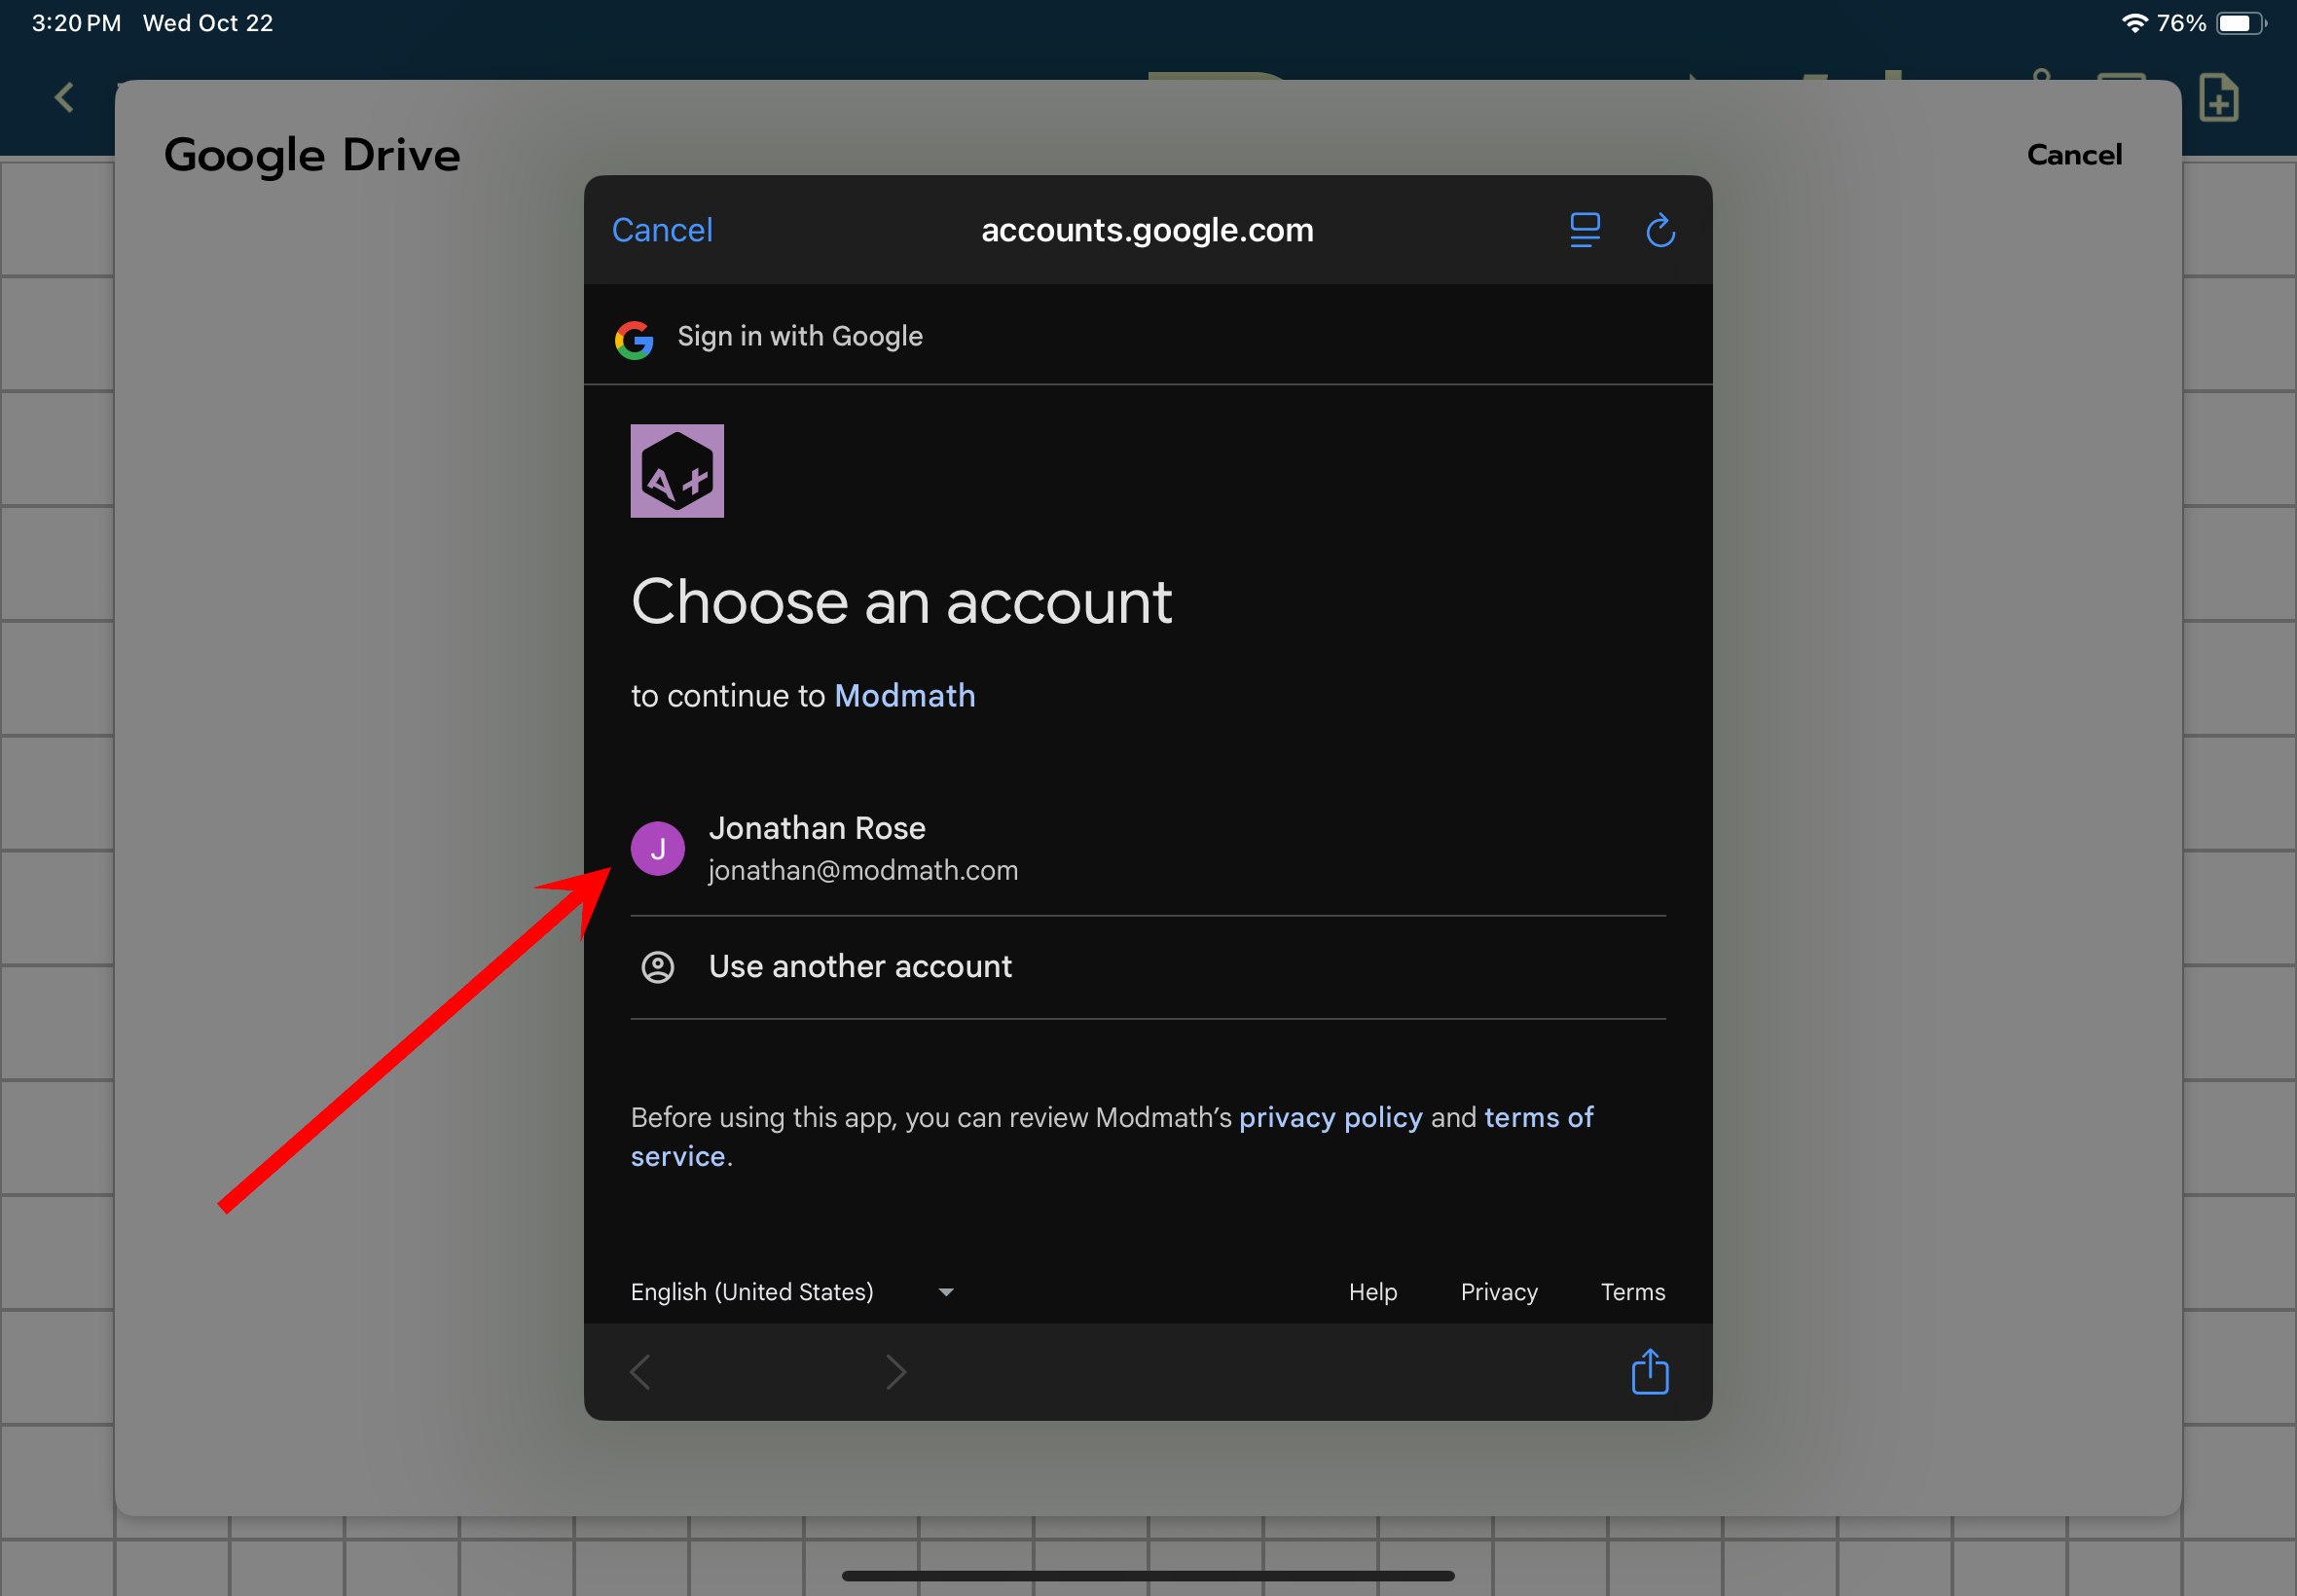Choose Use another account
Screen dimensions: 2297x1596
(860, 966)
